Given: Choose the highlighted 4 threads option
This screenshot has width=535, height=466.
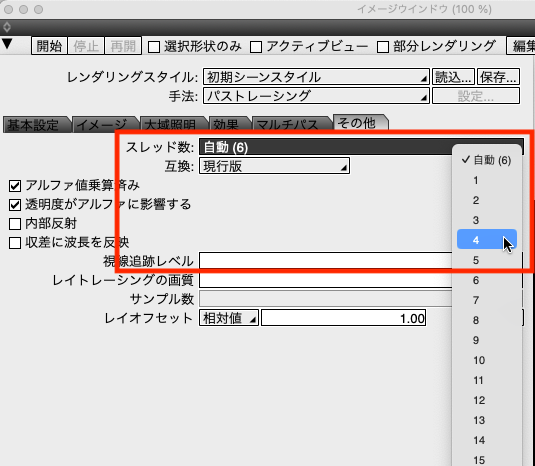Looking at the screenshot, I should pos(487,240).
